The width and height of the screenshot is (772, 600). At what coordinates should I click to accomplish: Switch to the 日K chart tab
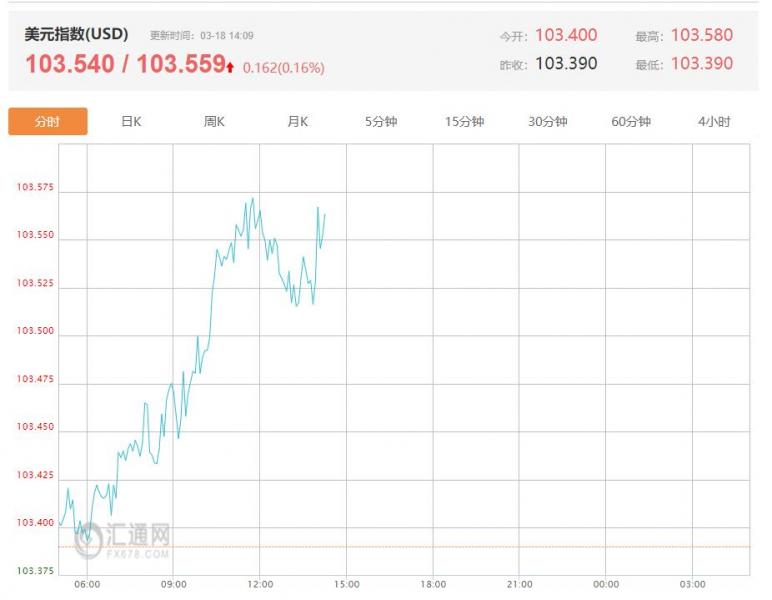point(131,122)
